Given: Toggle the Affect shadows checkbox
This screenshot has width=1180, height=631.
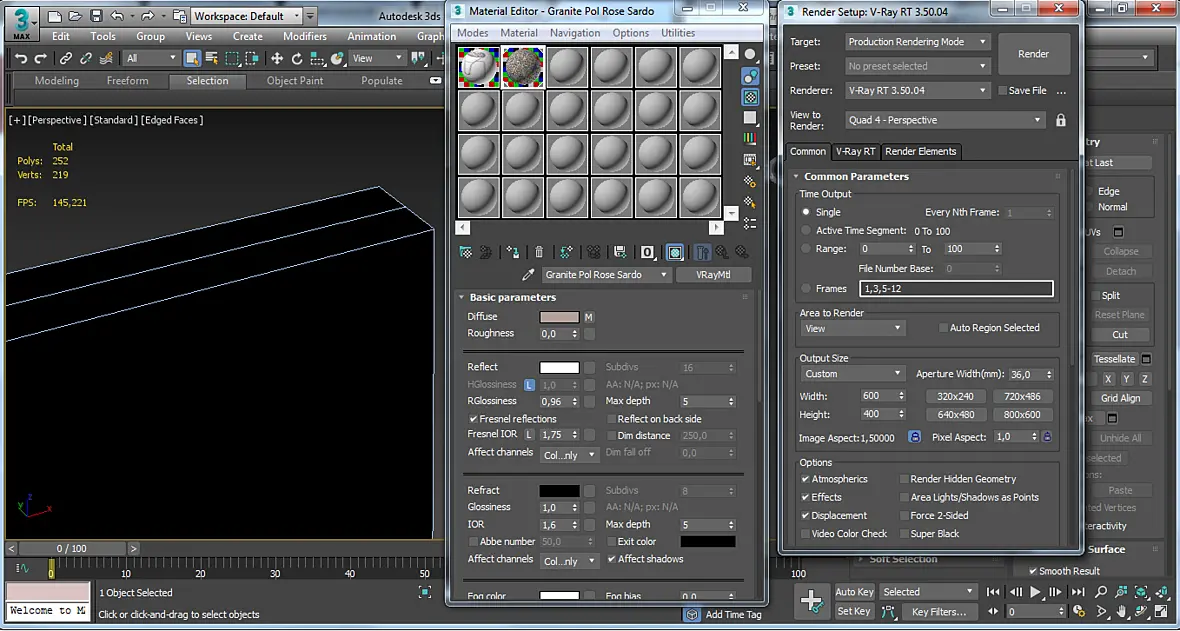Looking at the screenshot, I should coord(612,559).
